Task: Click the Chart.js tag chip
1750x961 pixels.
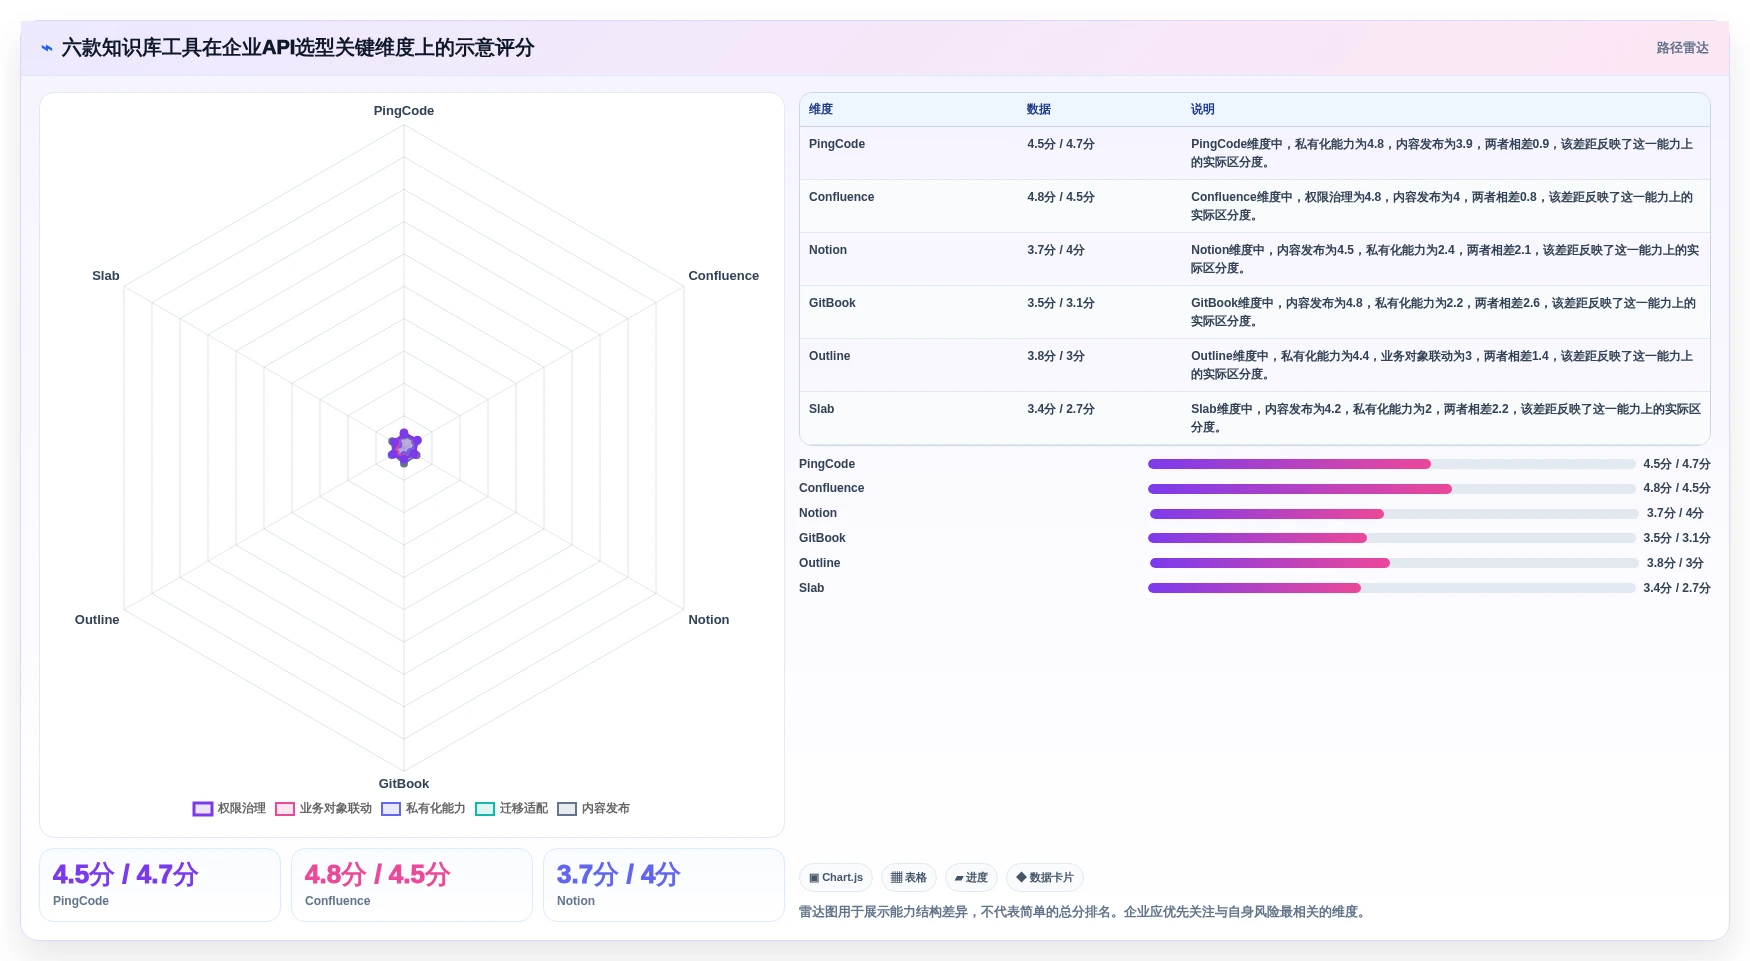Action: pyautogui.click(x=836, y=877)
